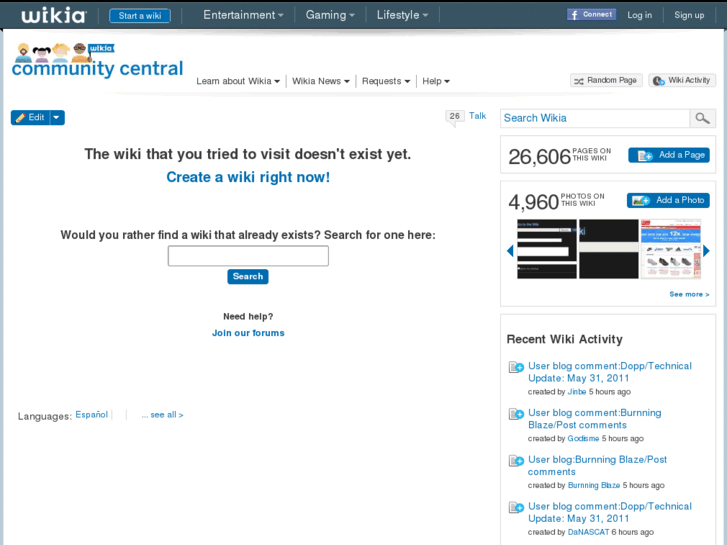727x545 pixels.
Task: Open the Wikia News menu
Action: (x=320, y=81)
